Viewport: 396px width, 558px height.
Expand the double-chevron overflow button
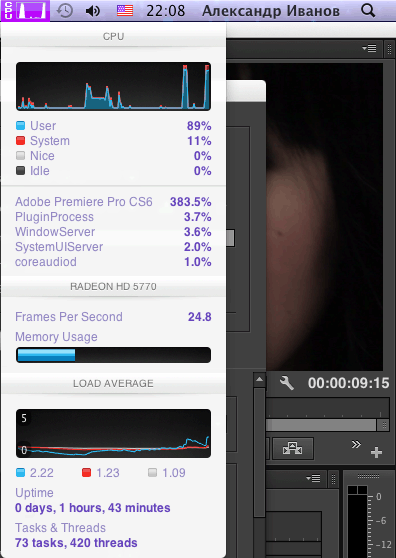356,444
